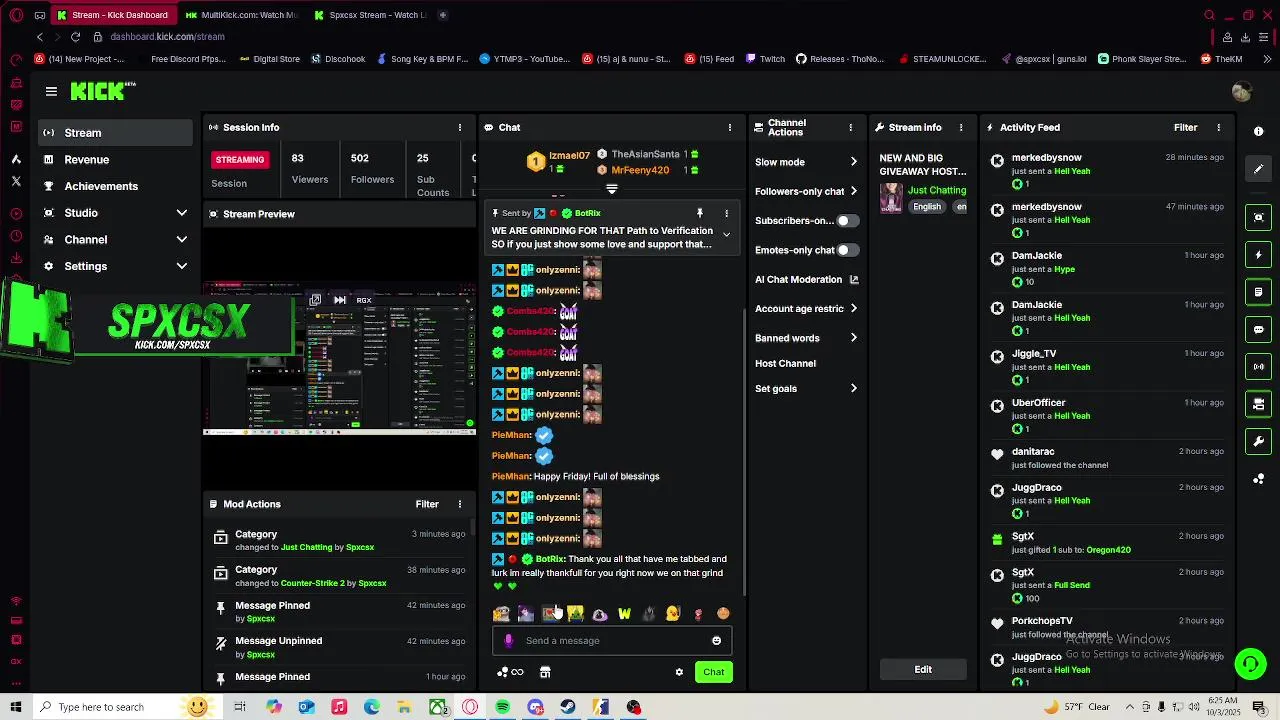The image size is (1280, 720).
Task: Select Stream in left sidebar
Action: (116, 133)
